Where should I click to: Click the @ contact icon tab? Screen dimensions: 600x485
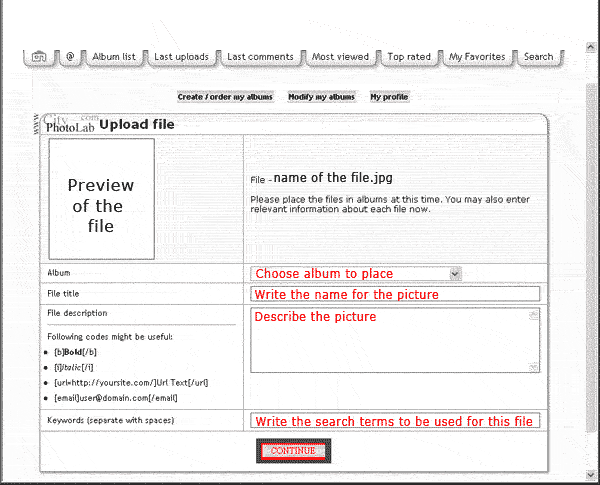(70, 57)
